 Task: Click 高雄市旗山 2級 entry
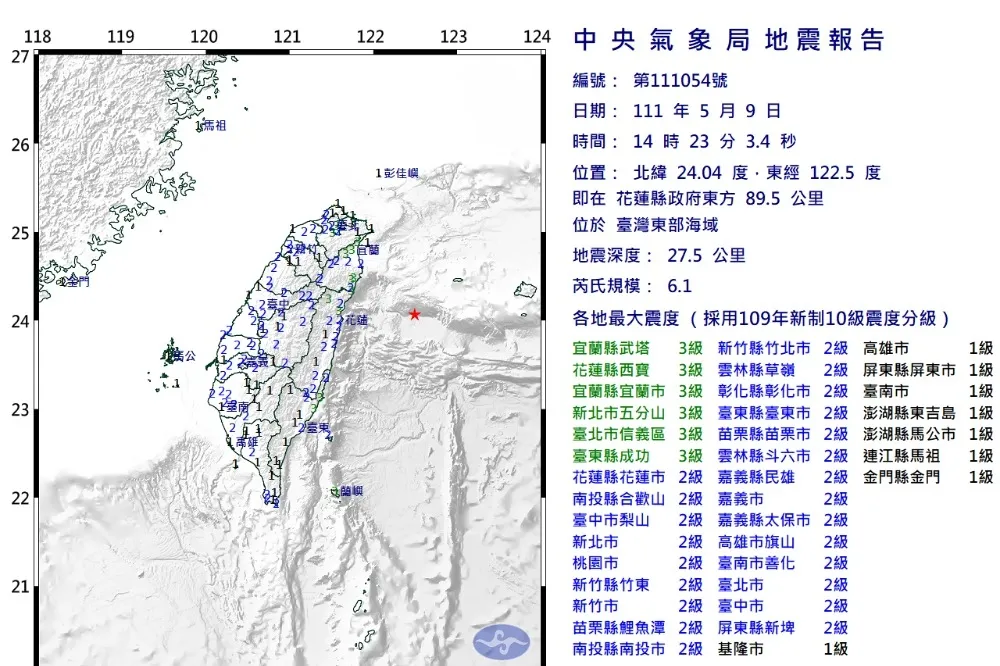point(783,542)
